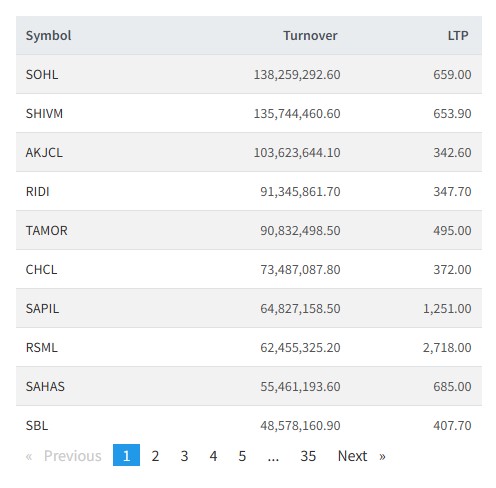The width and height of the screenshot is (496, 488).
Task: Click the Next page link
Action: [362, 456]
